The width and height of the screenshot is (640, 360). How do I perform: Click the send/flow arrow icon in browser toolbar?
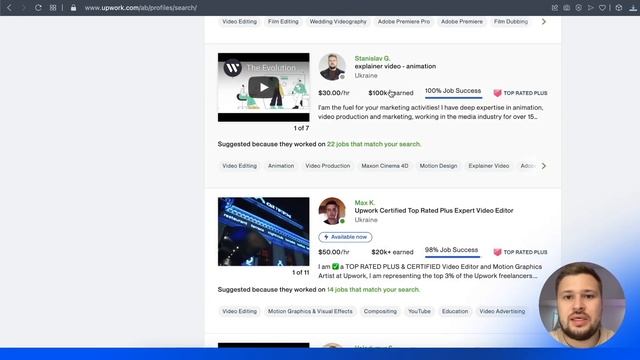590,7
